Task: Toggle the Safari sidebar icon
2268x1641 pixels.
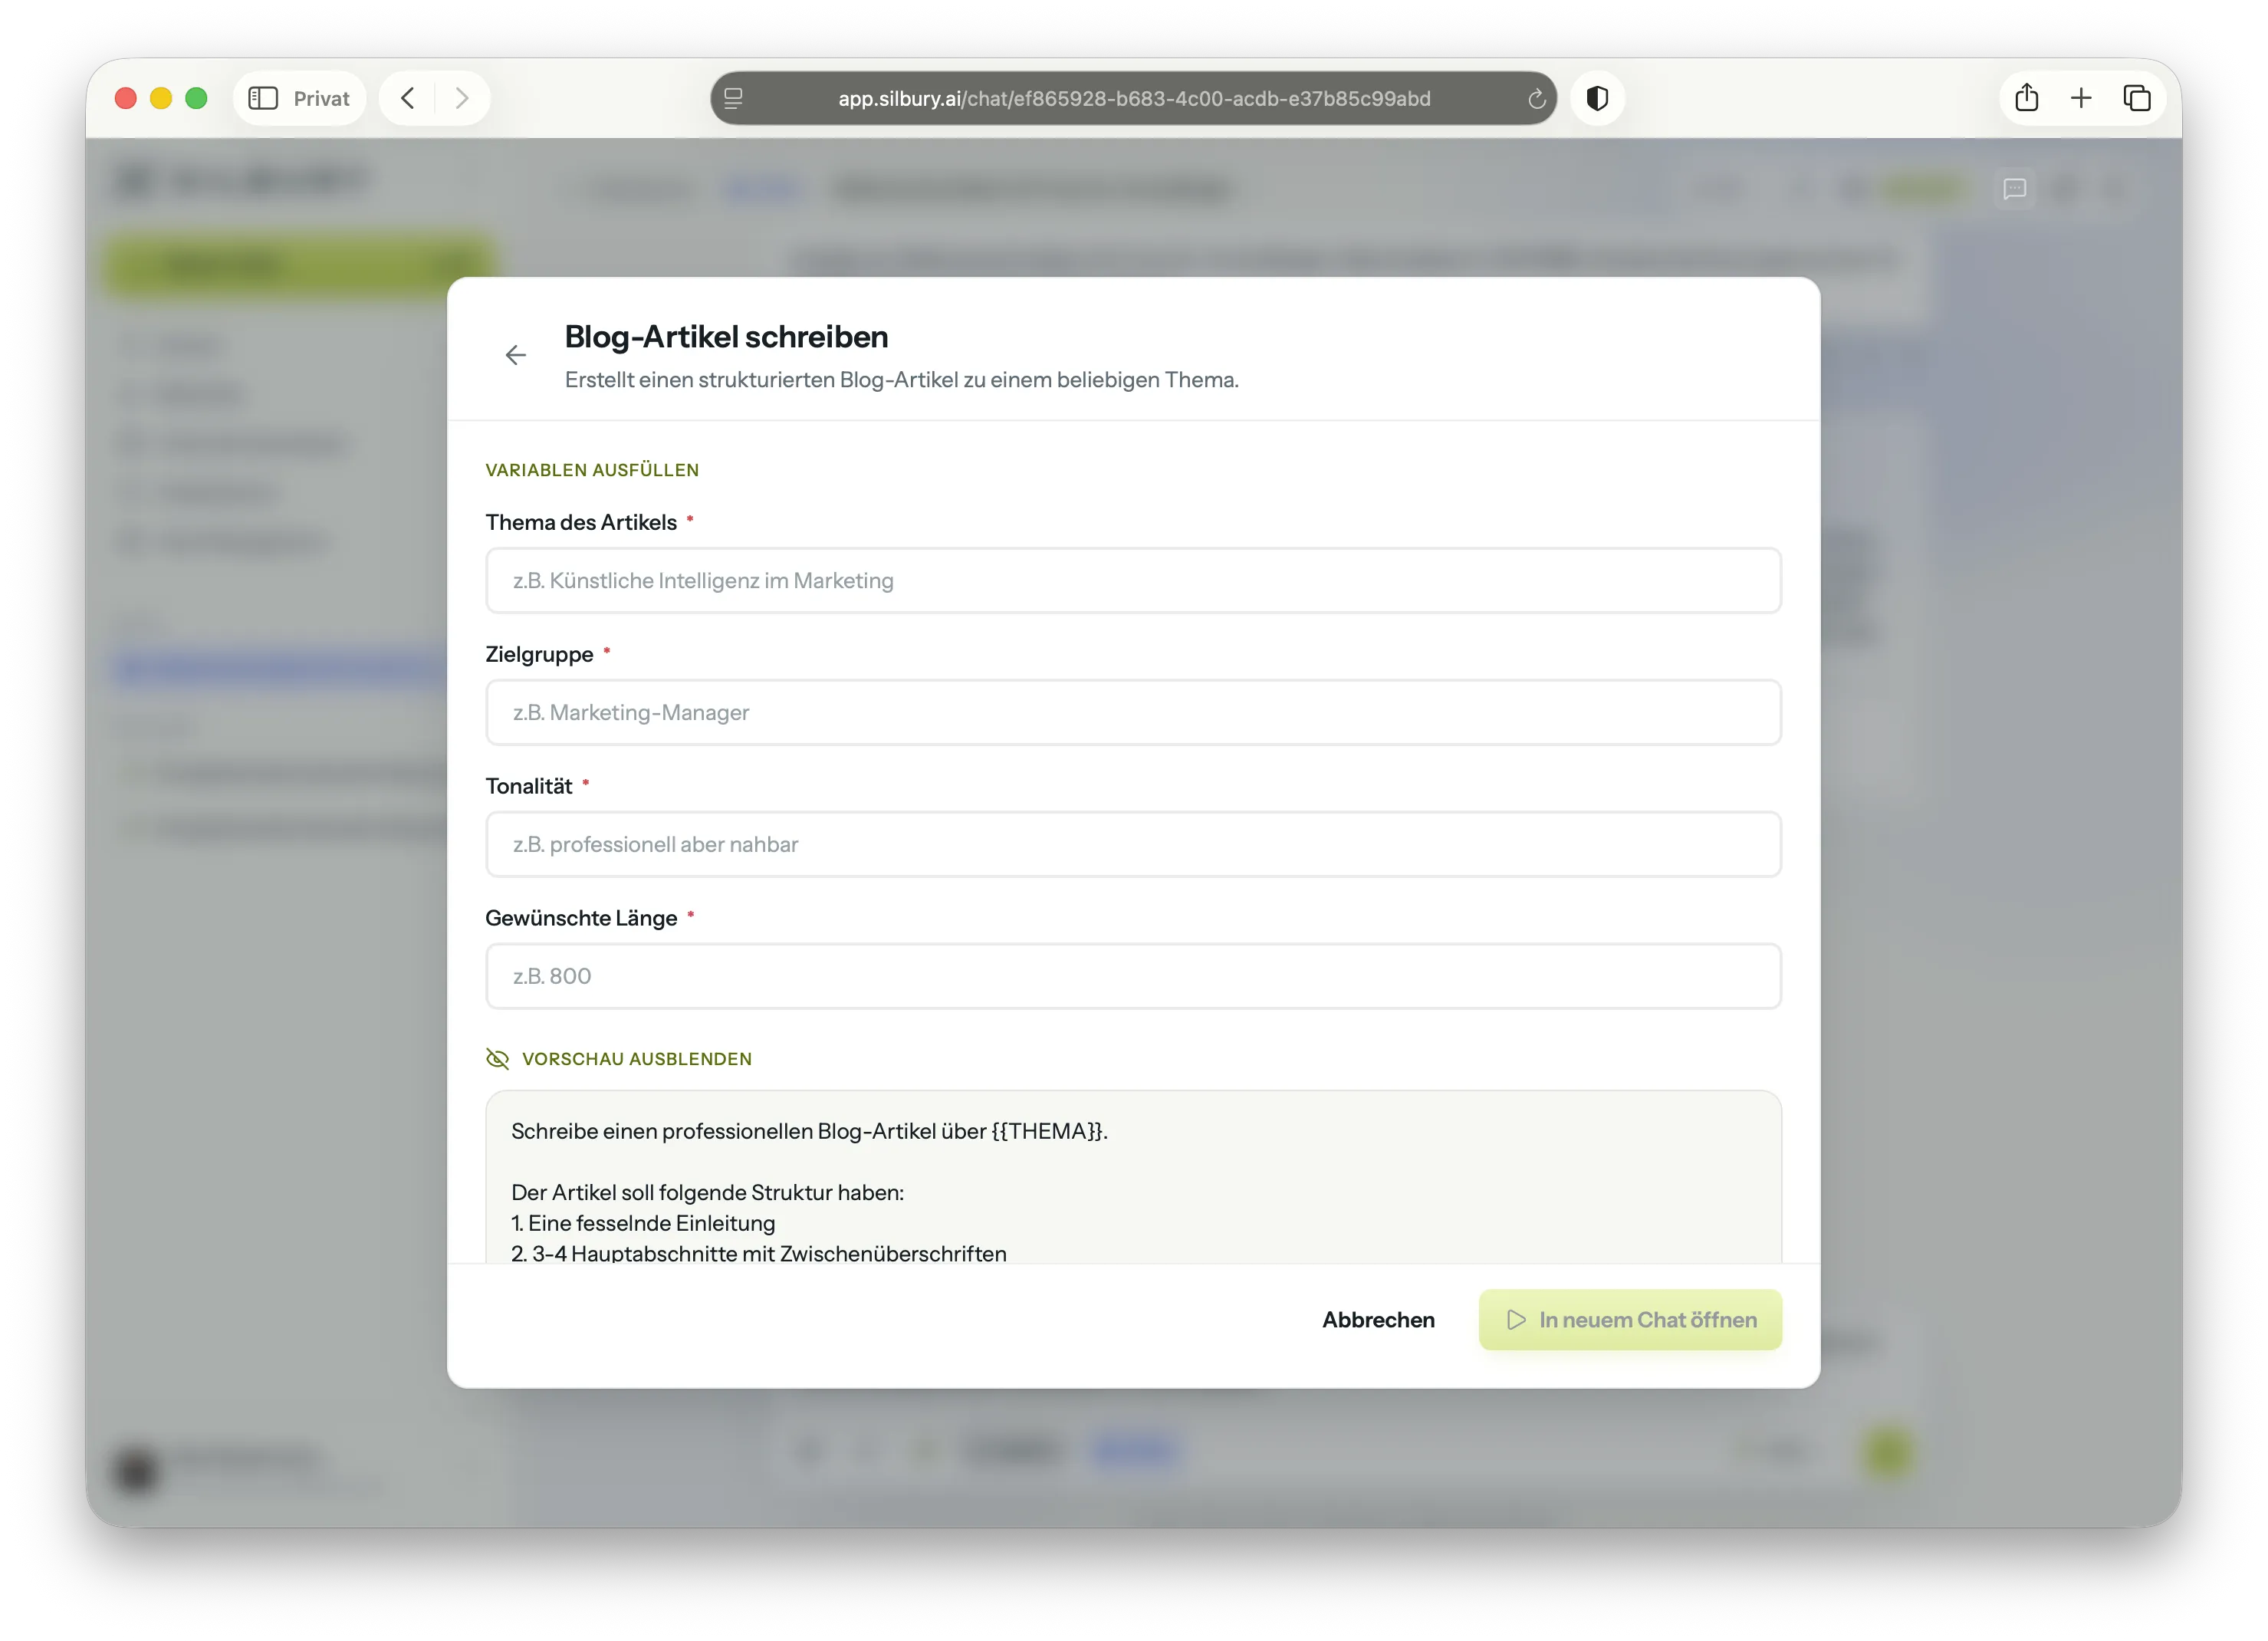Action: click(x=263, y=98)
